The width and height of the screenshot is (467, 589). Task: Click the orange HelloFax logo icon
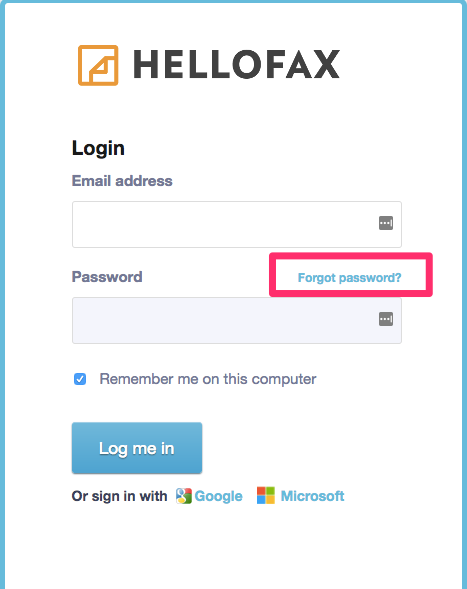(x=98, y=65)
